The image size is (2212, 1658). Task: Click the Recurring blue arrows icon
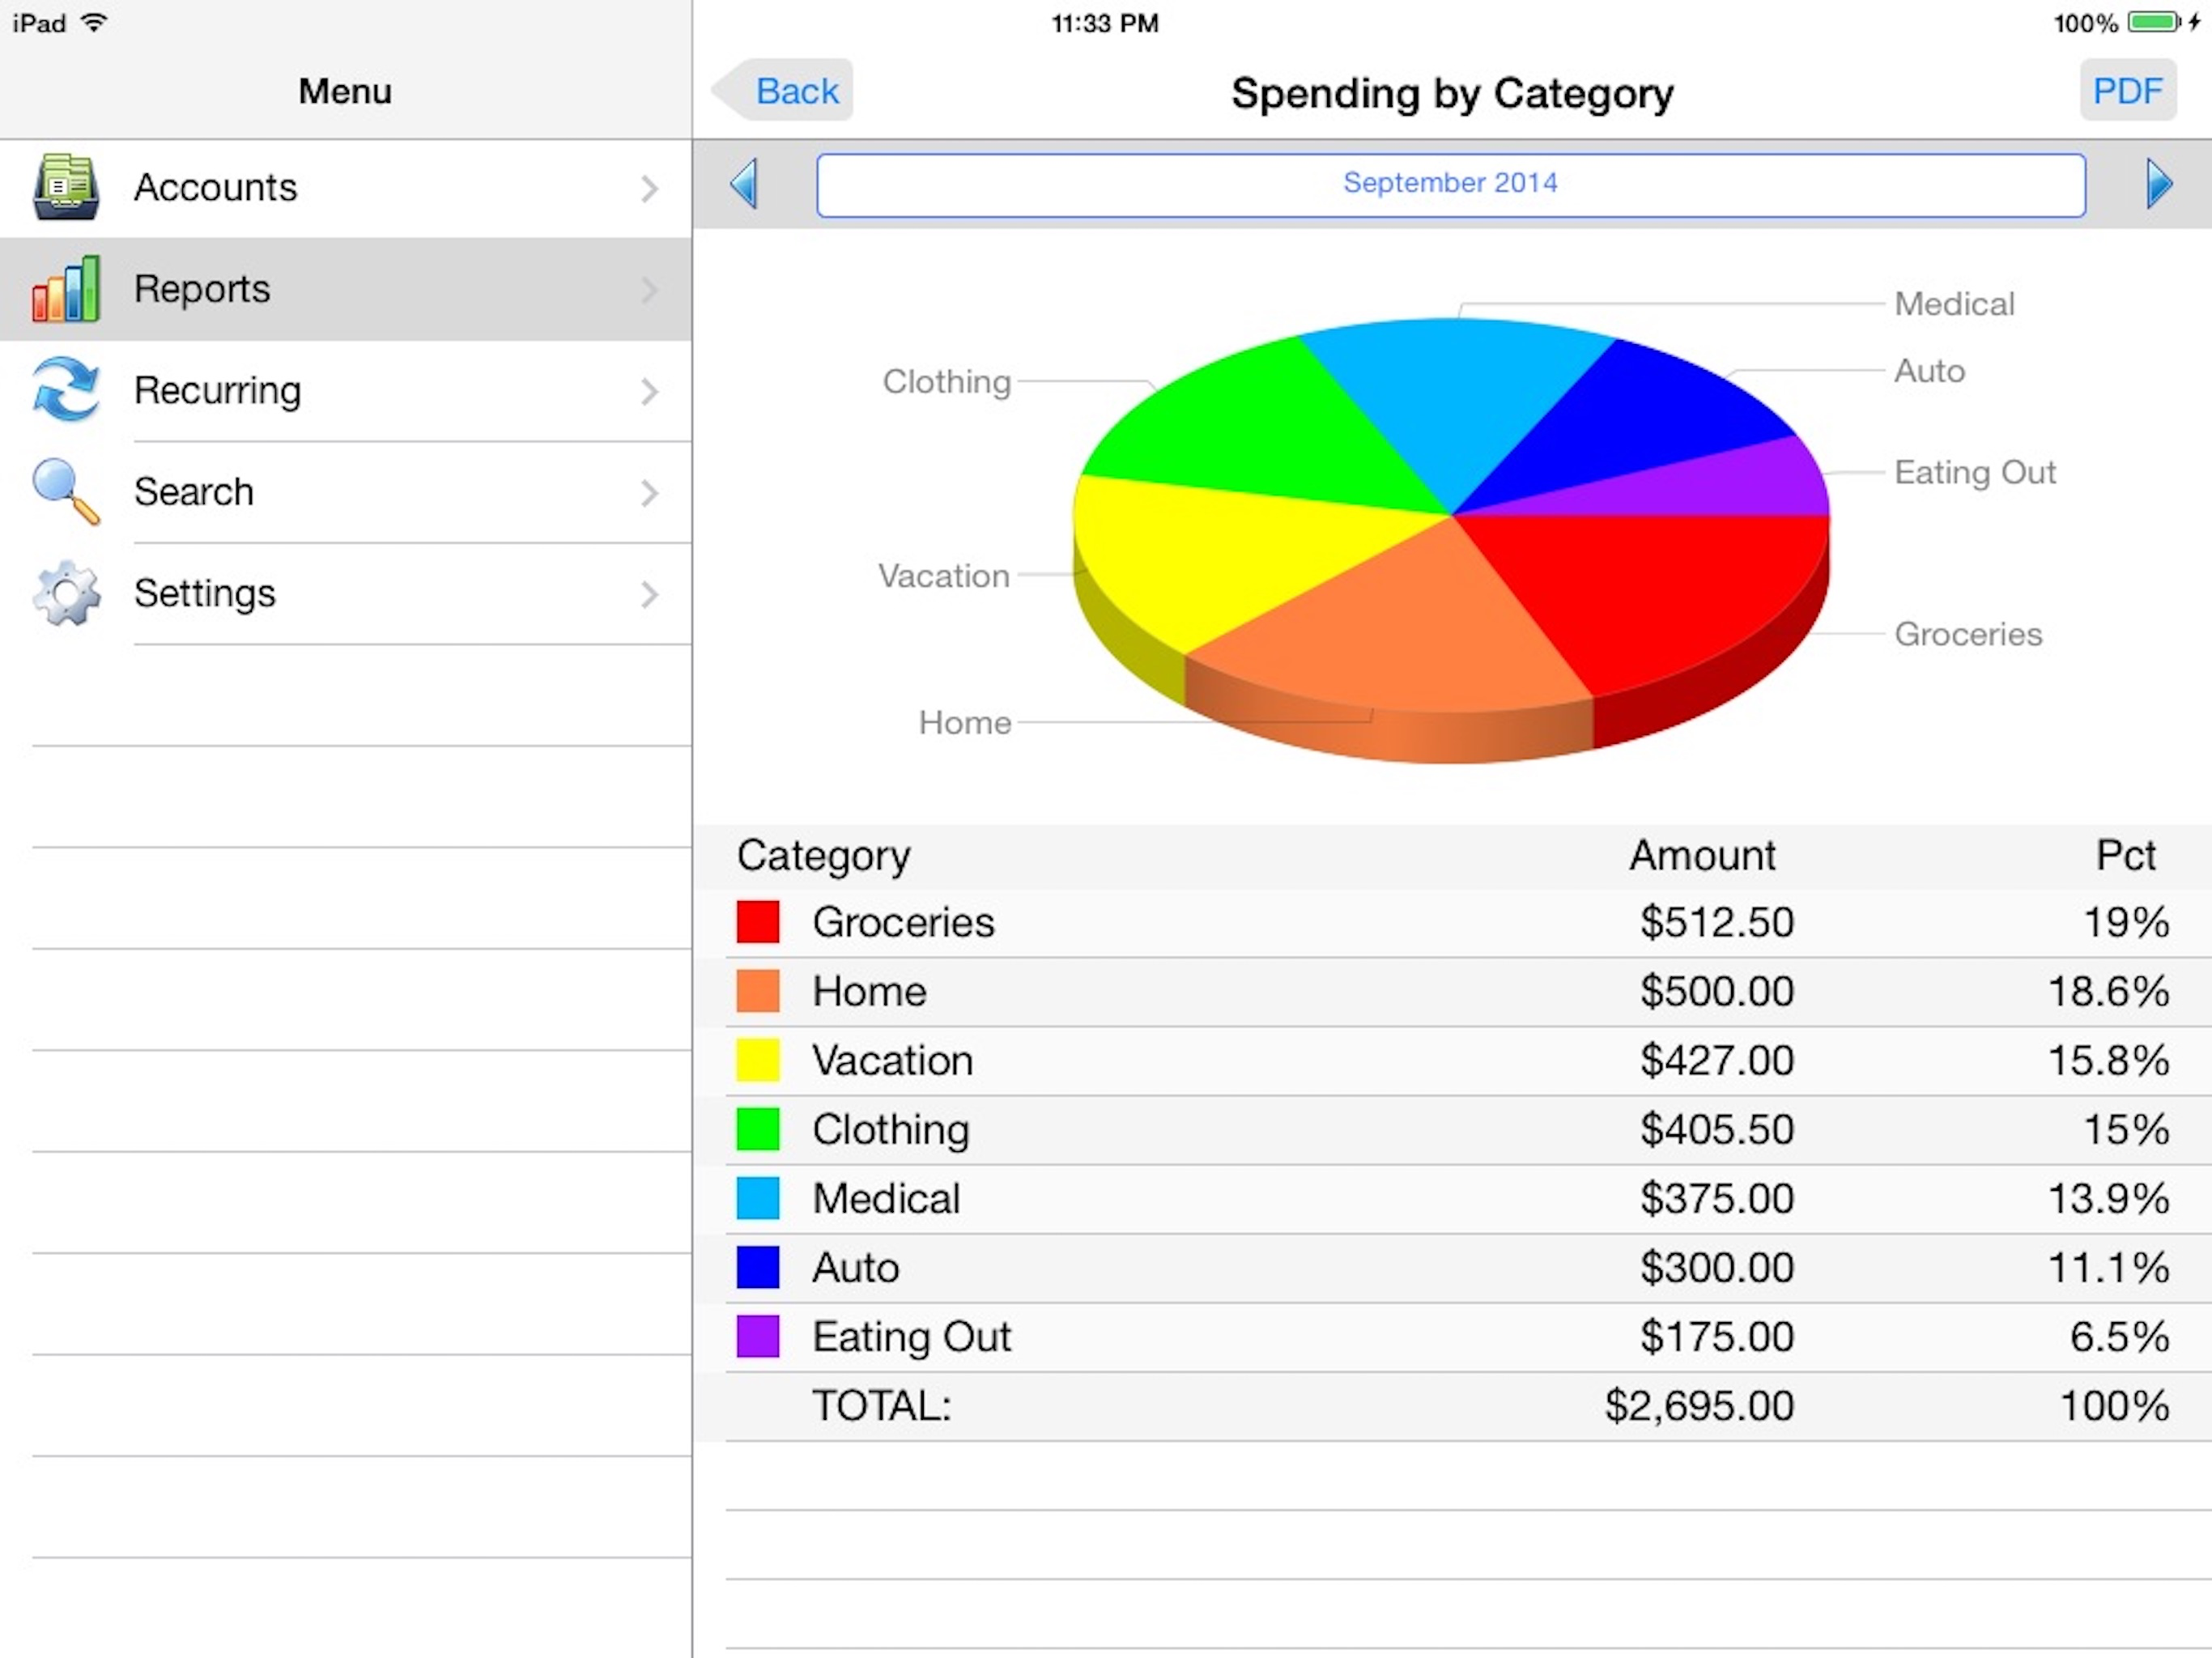(x=66, y=390)
